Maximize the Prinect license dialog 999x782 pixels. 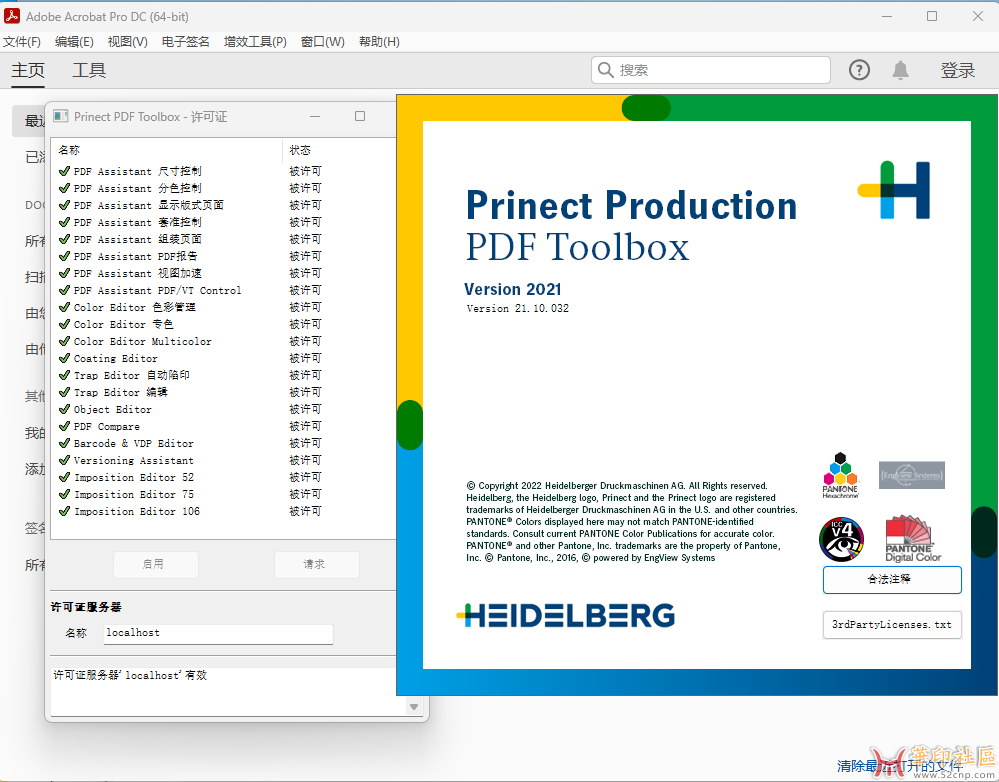pyautogui.click(x=360, y=116)
